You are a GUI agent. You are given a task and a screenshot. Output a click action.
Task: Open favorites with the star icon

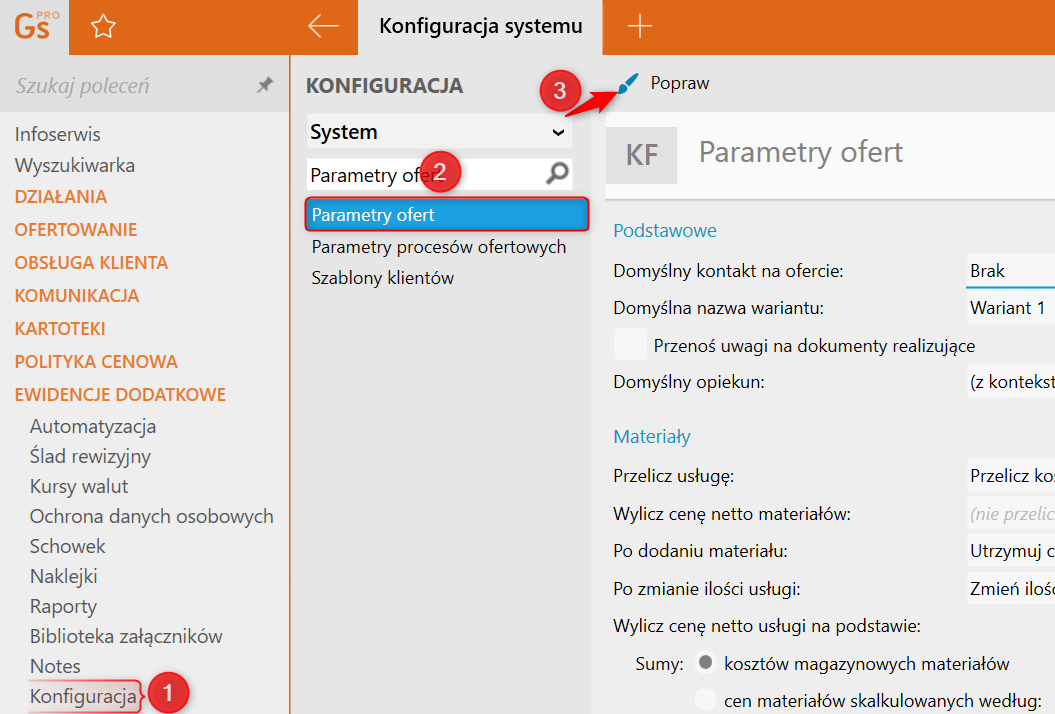click(103, 27)
